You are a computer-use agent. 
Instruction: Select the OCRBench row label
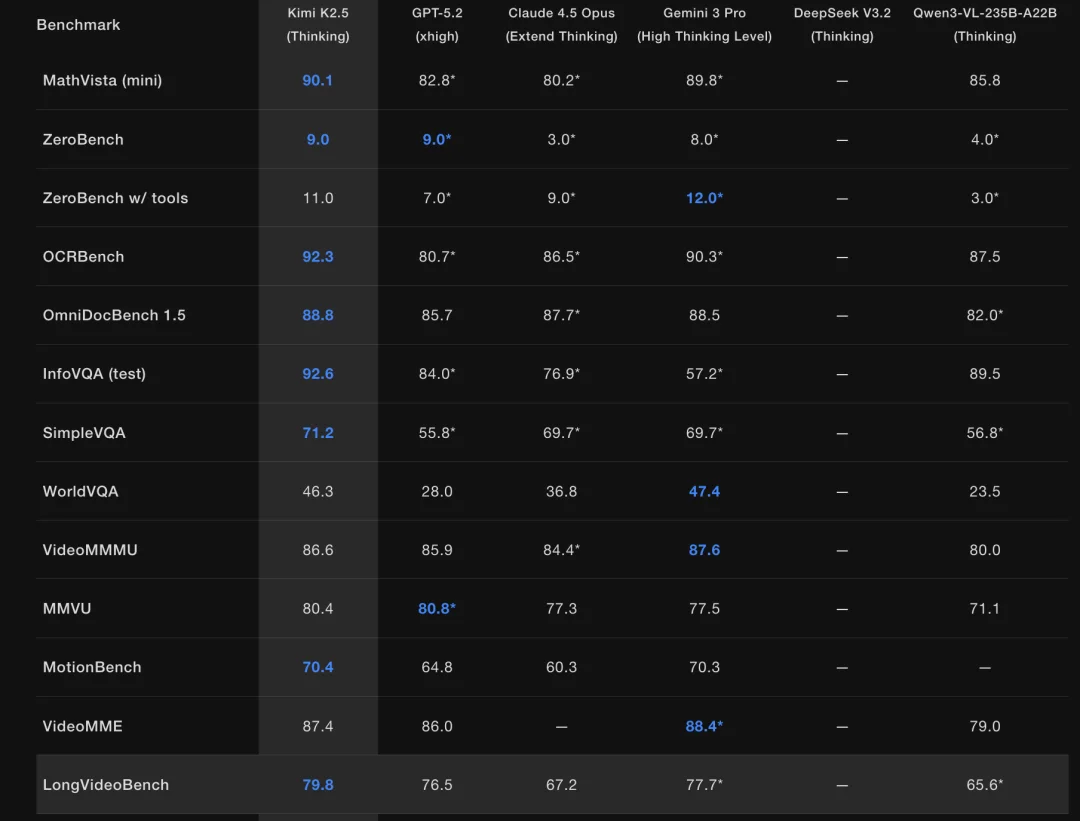(83, 257)
